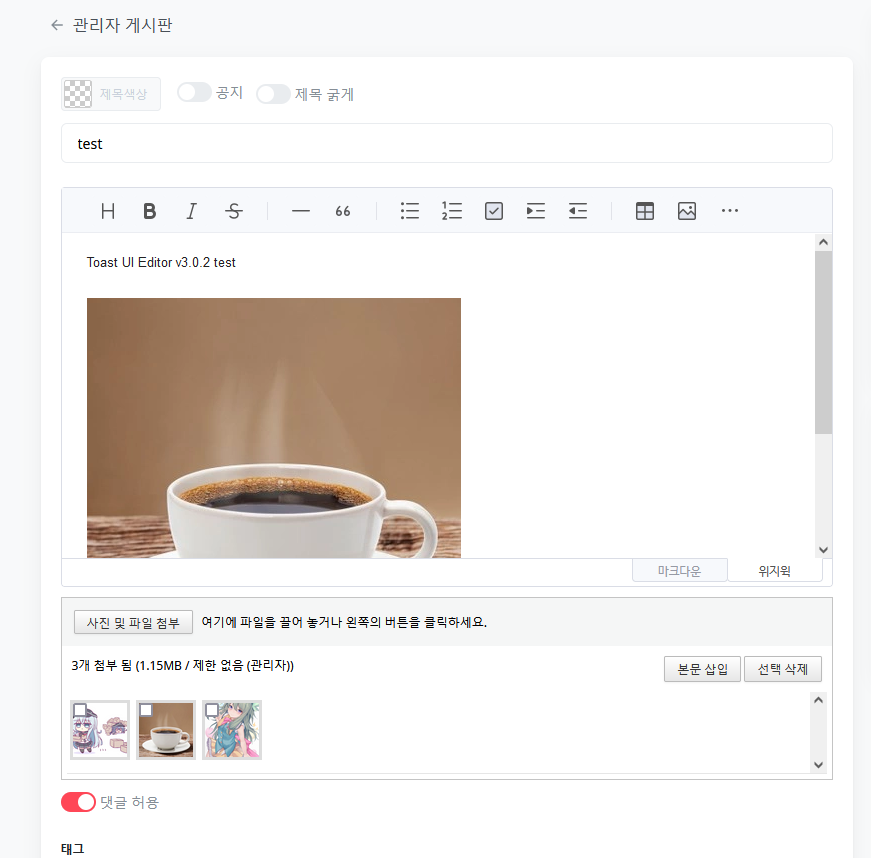Switch to the 마크다운 editing tab
The height and width of the screenshot is (858, 871).
(679, 570)
